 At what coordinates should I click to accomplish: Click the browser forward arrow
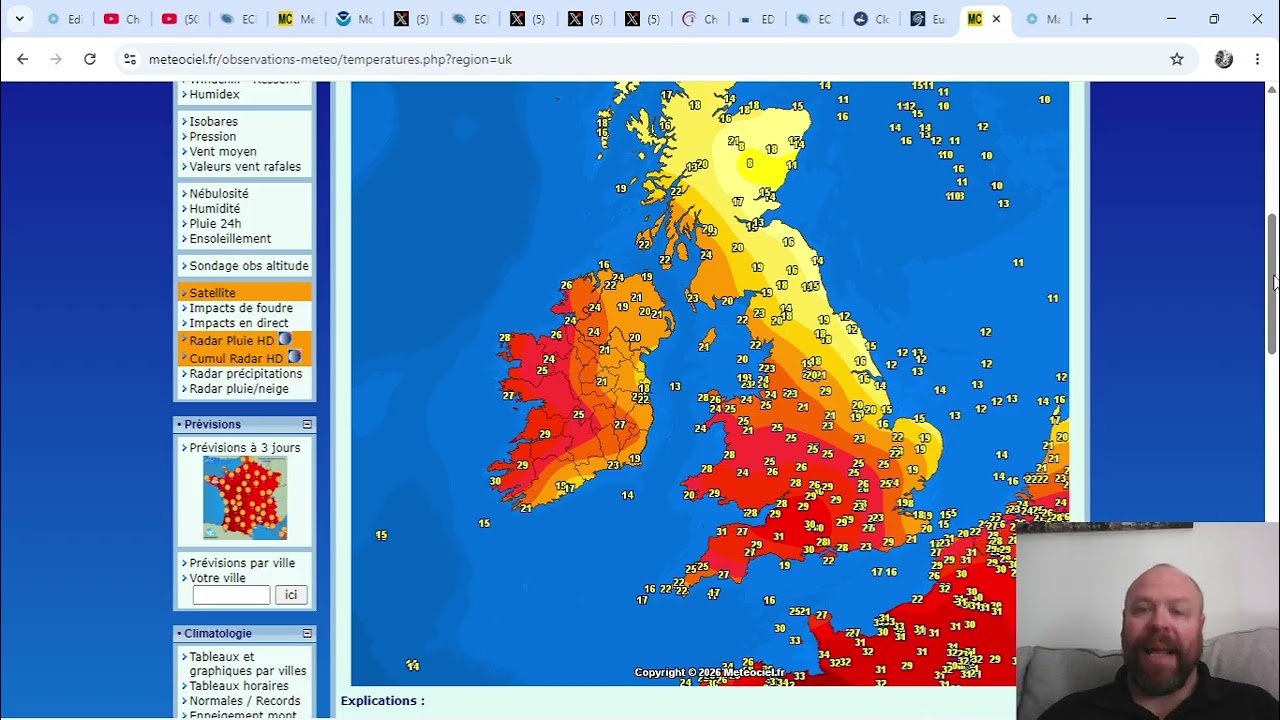[56, 59]
